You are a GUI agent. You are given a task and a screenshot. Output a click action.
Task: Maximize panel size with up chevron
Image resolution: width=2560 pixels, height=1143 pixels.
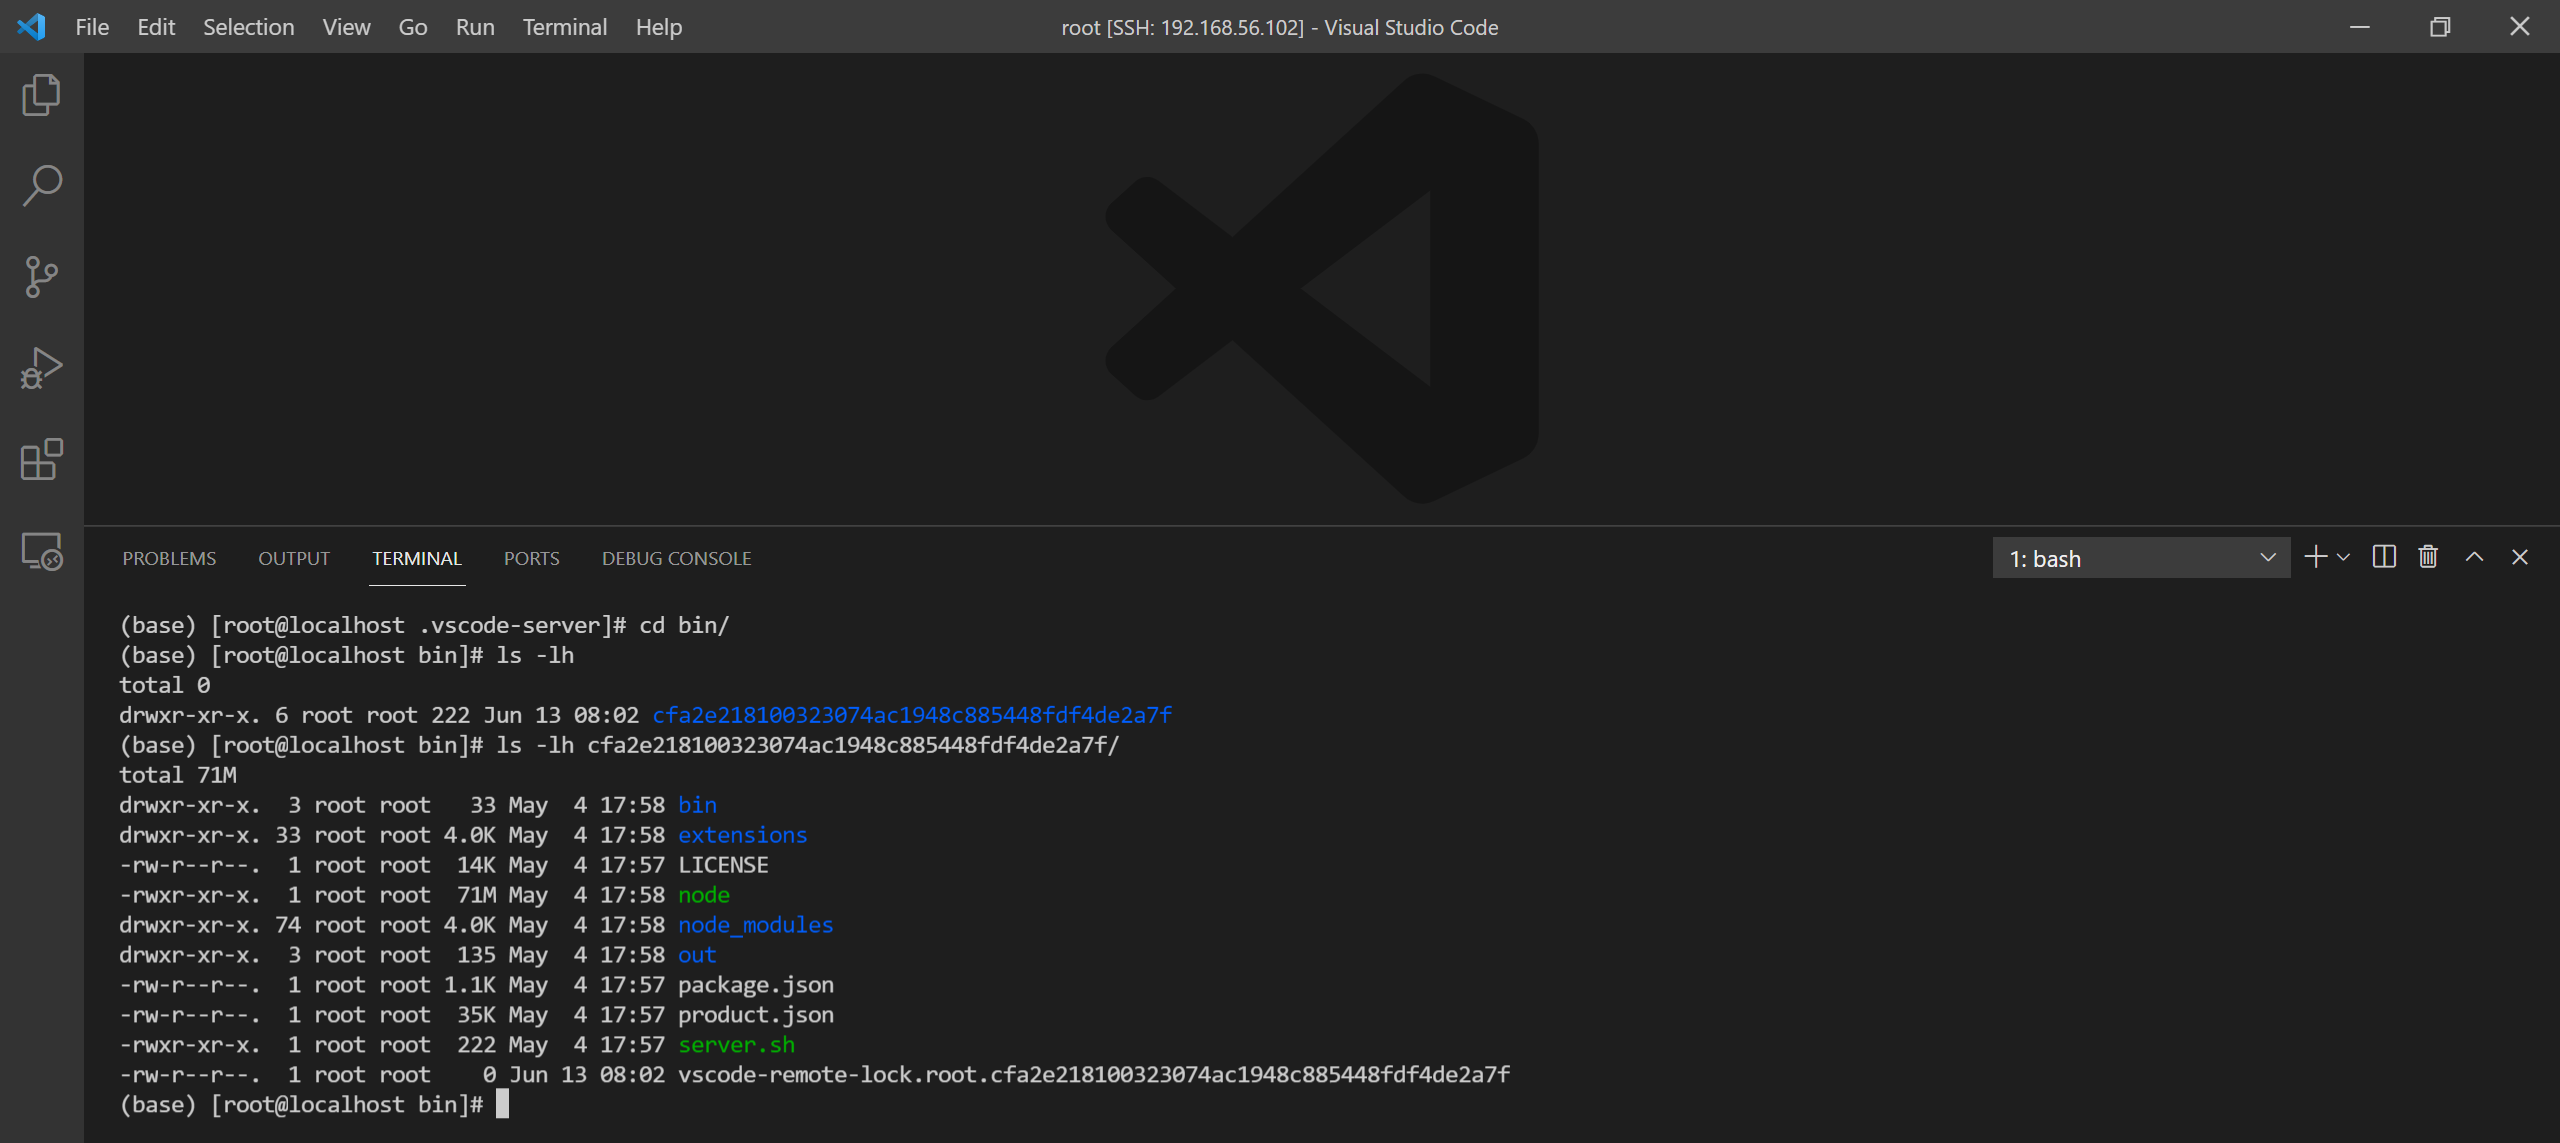[2474, 557]
